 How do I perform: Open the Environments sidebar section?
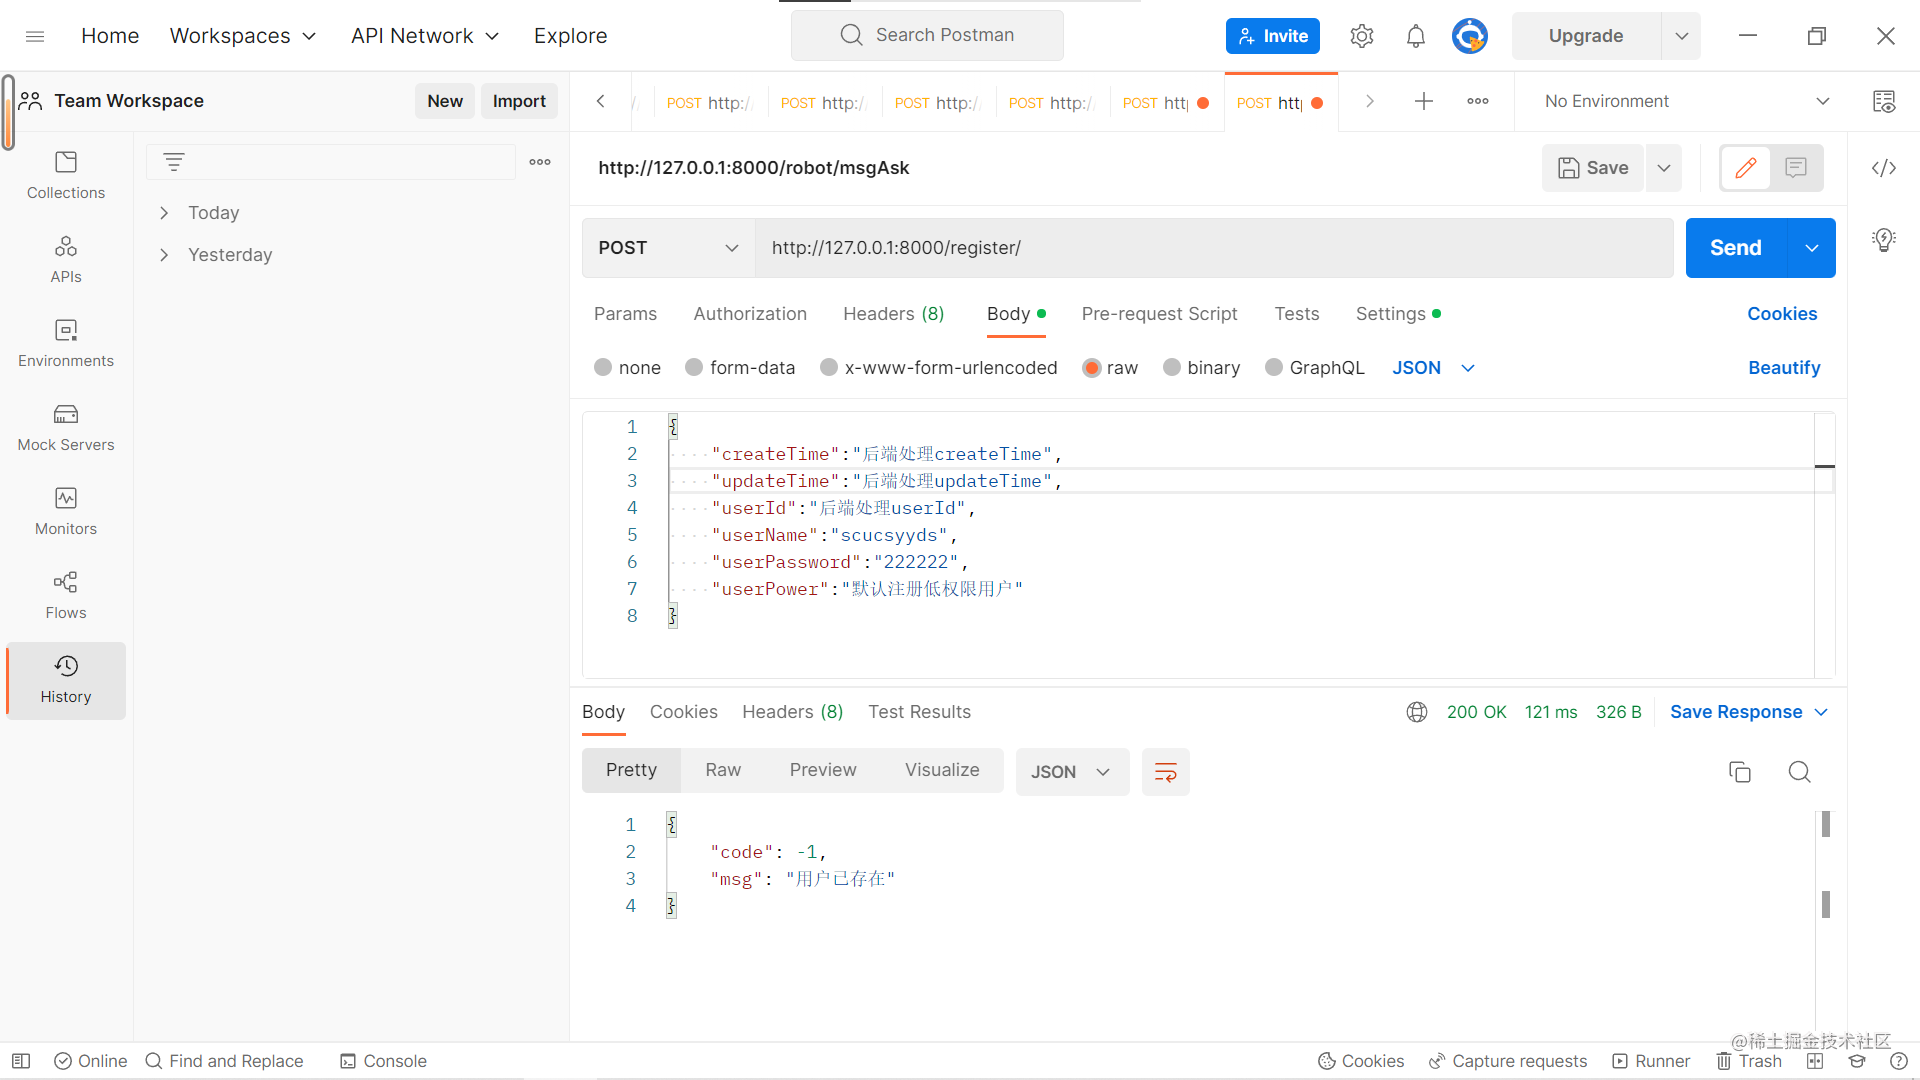(66, 343)
